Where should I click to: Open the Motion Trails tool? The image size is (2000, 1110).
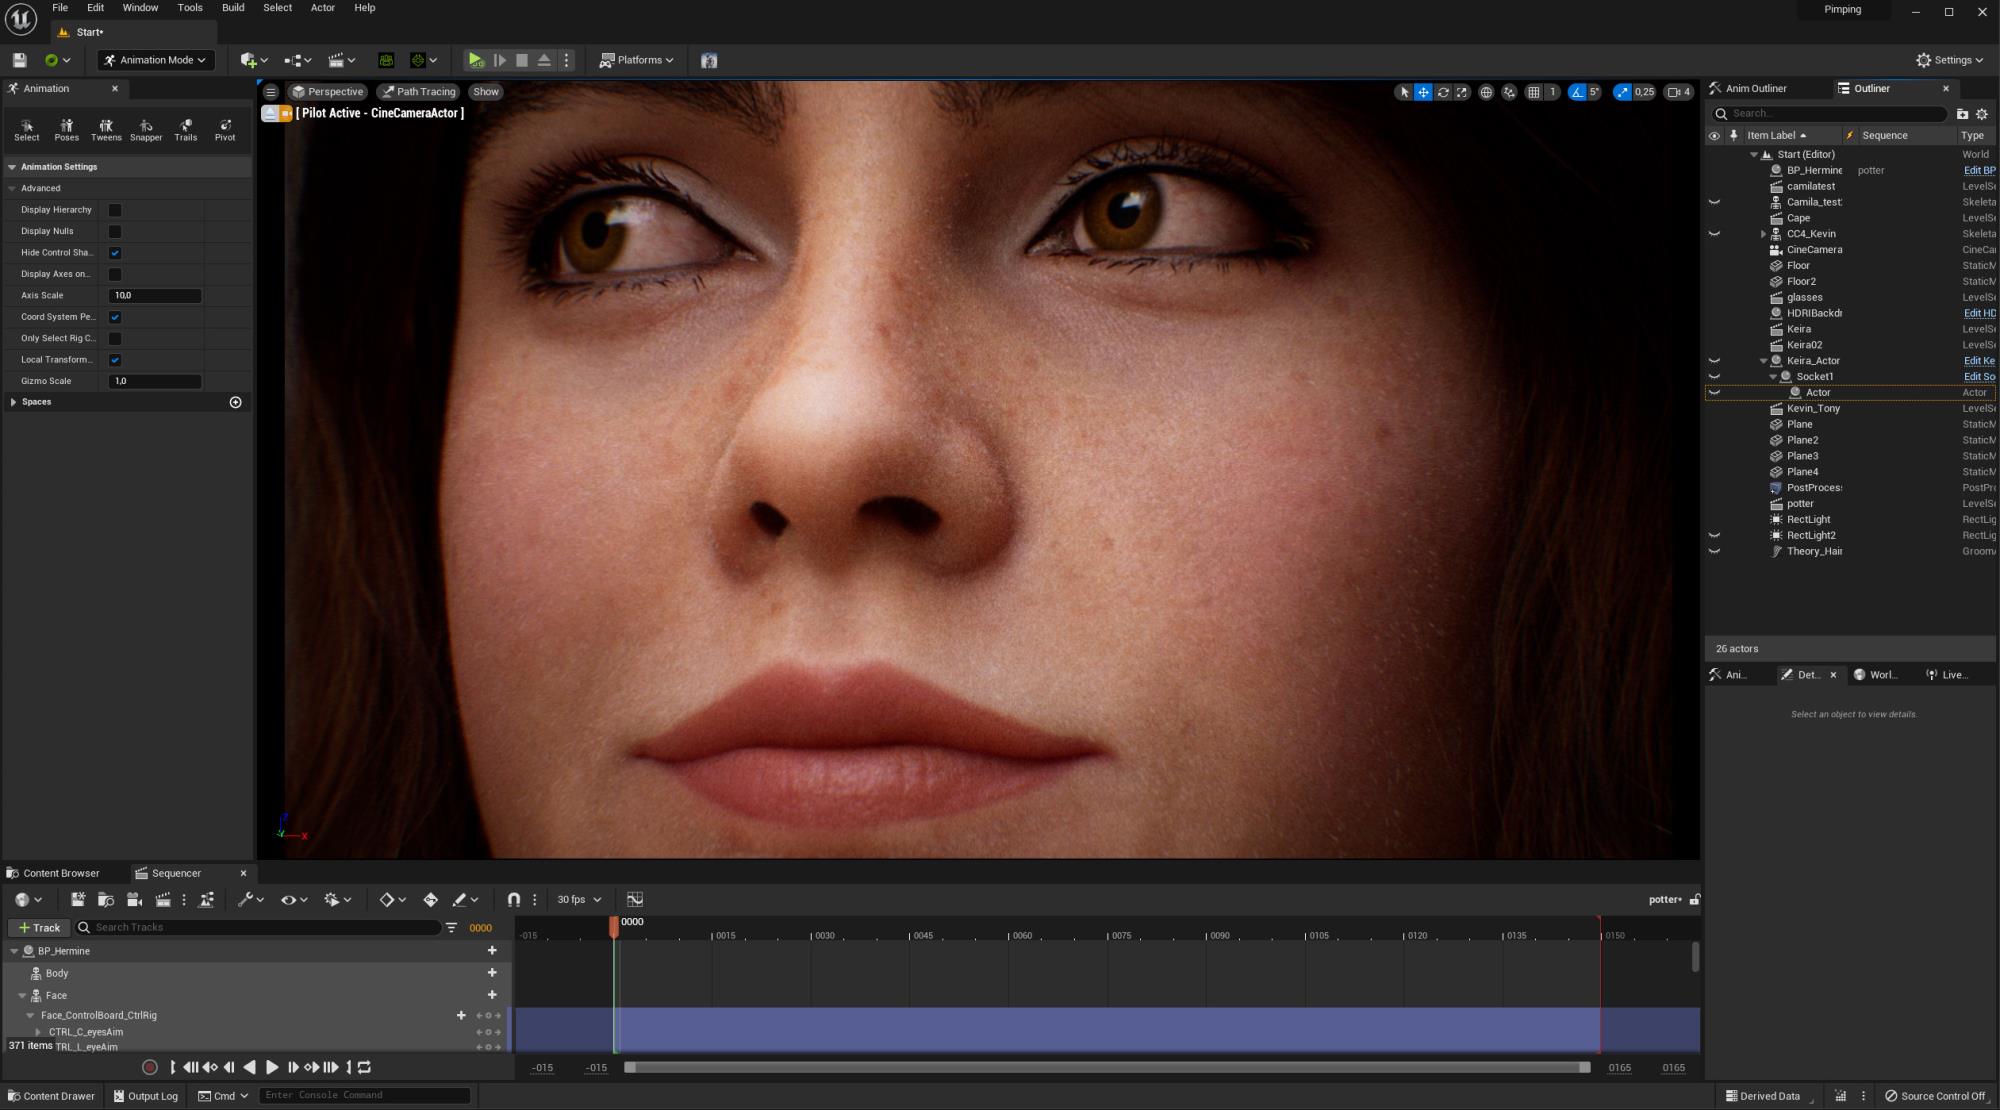(186, 130)
